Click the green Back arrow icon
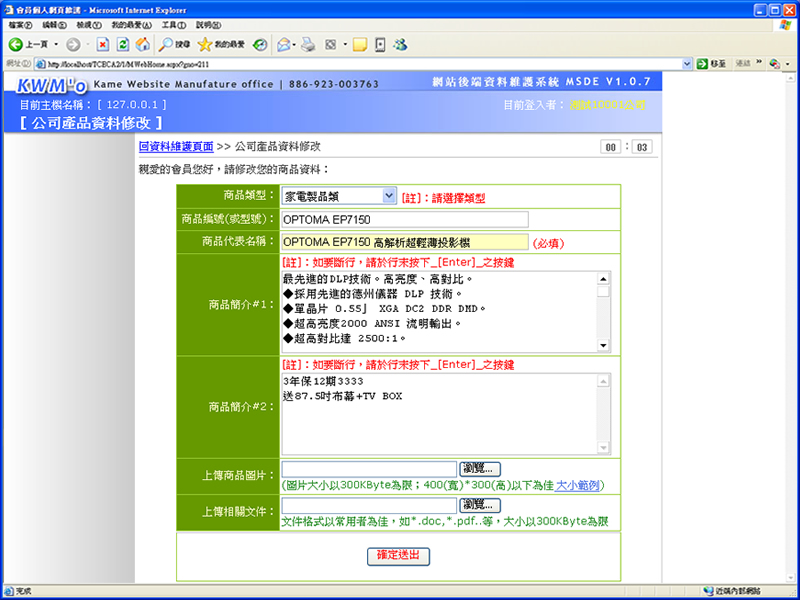 (16, 45)
